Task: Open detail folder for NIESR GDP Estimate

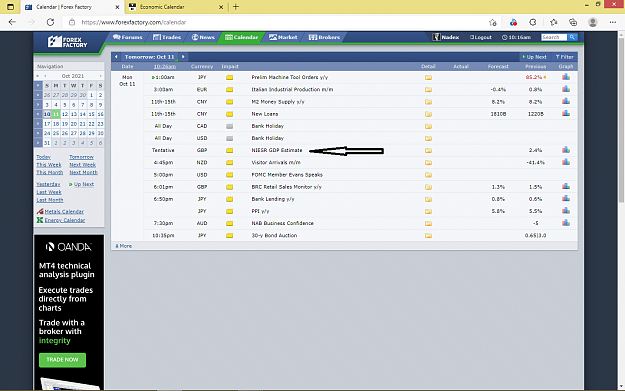Action: pos(428,151)
